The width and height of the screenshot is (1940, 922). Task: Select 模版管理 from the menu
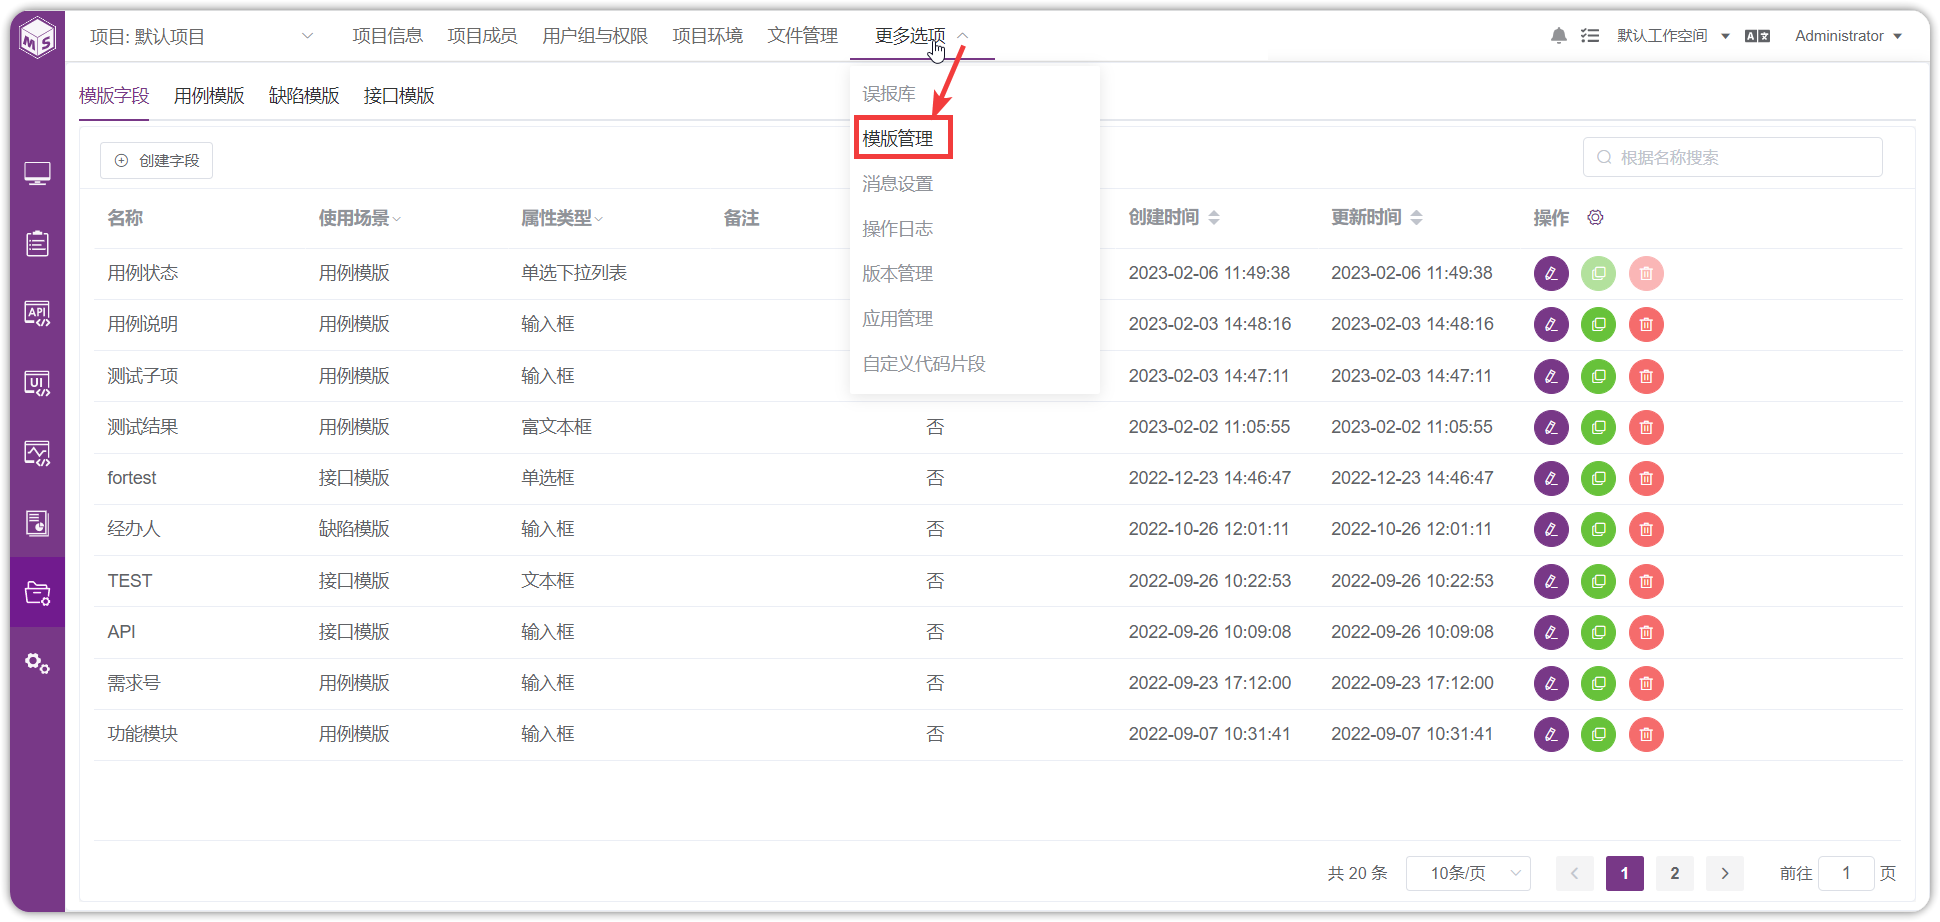[898, 139]
